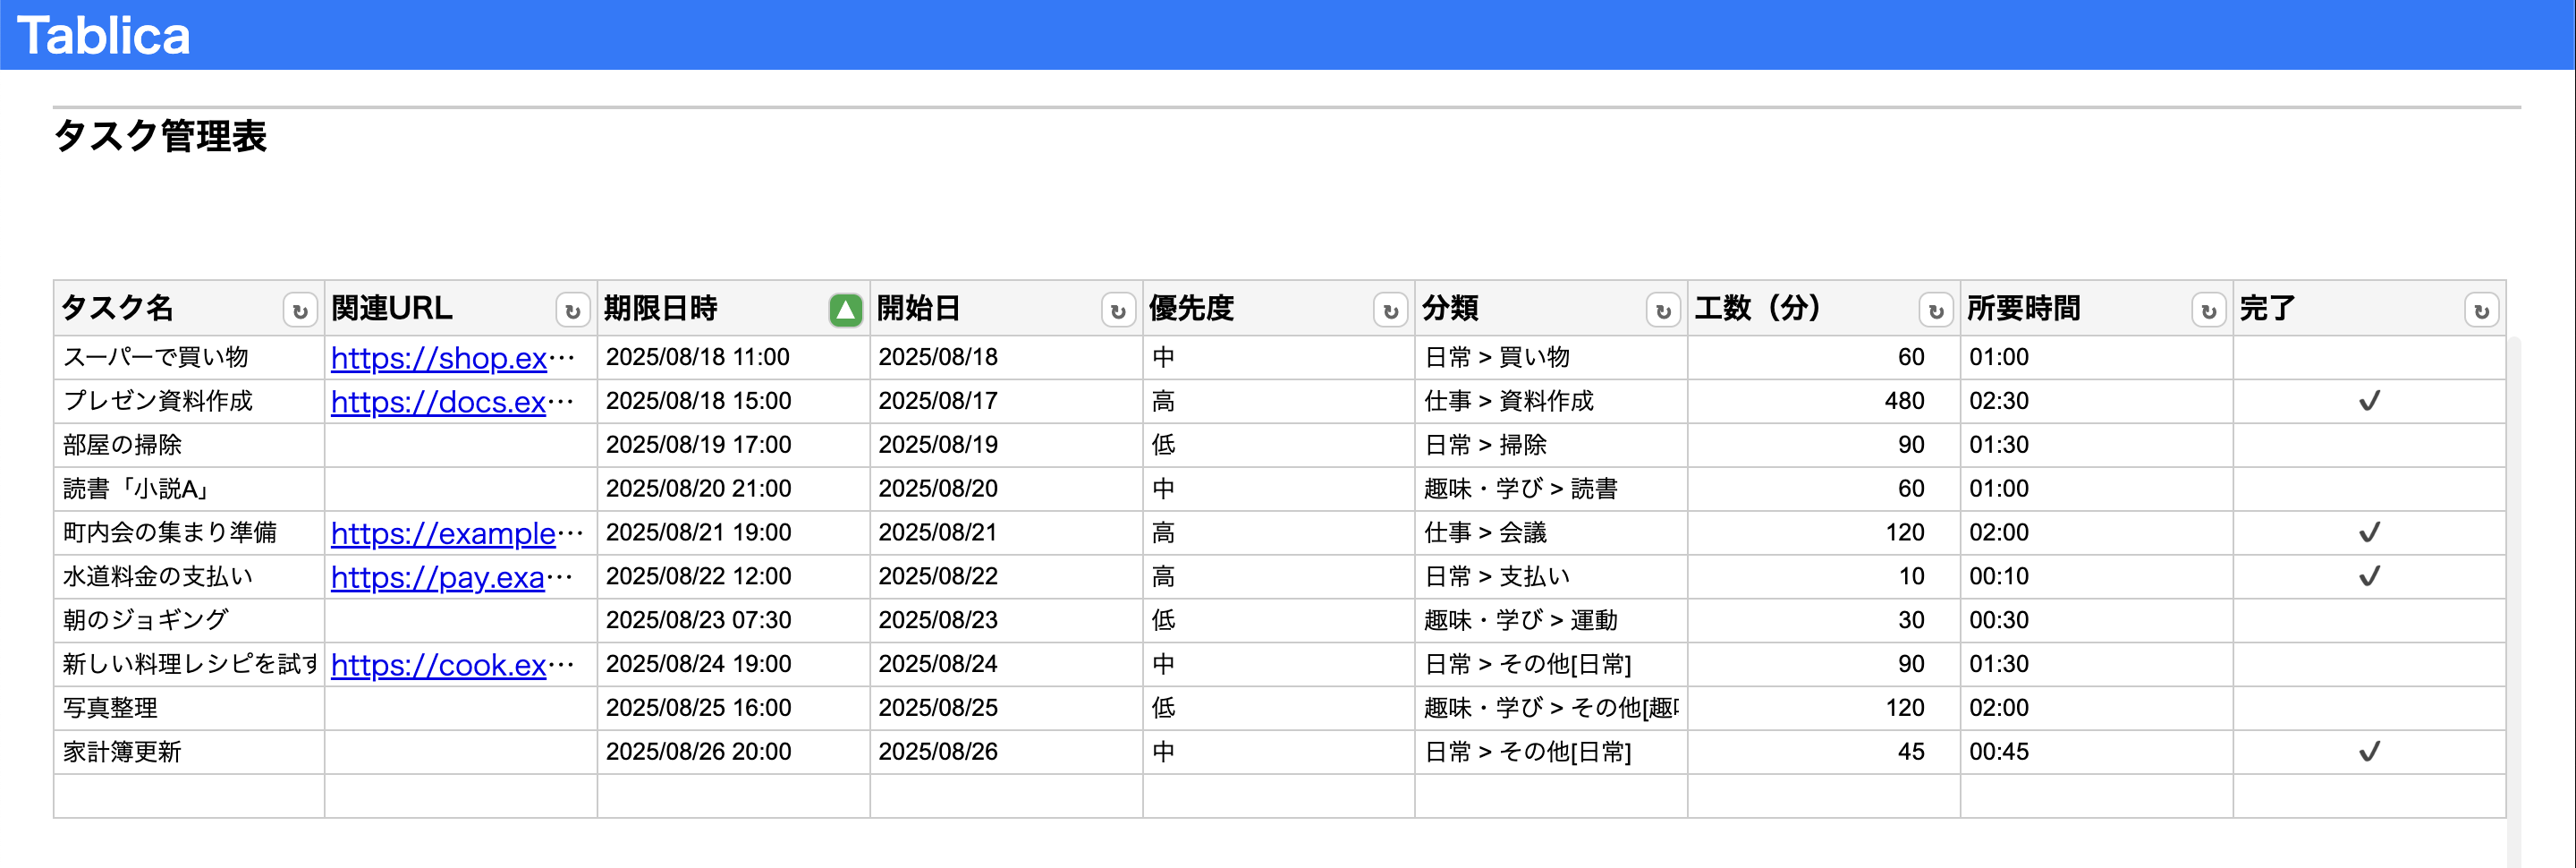This screenshot has height=868, width=2576.
Task: Click the sort icon in 所要時間 header
Action: [2208, 311]
